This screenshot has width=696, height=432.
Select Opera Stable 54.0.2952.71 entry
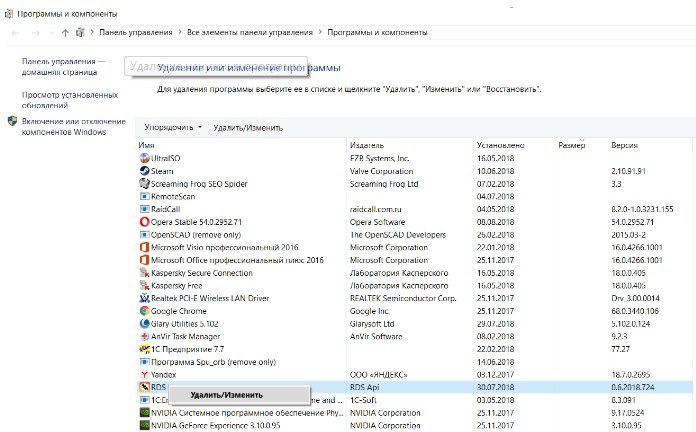click(196, 222)
